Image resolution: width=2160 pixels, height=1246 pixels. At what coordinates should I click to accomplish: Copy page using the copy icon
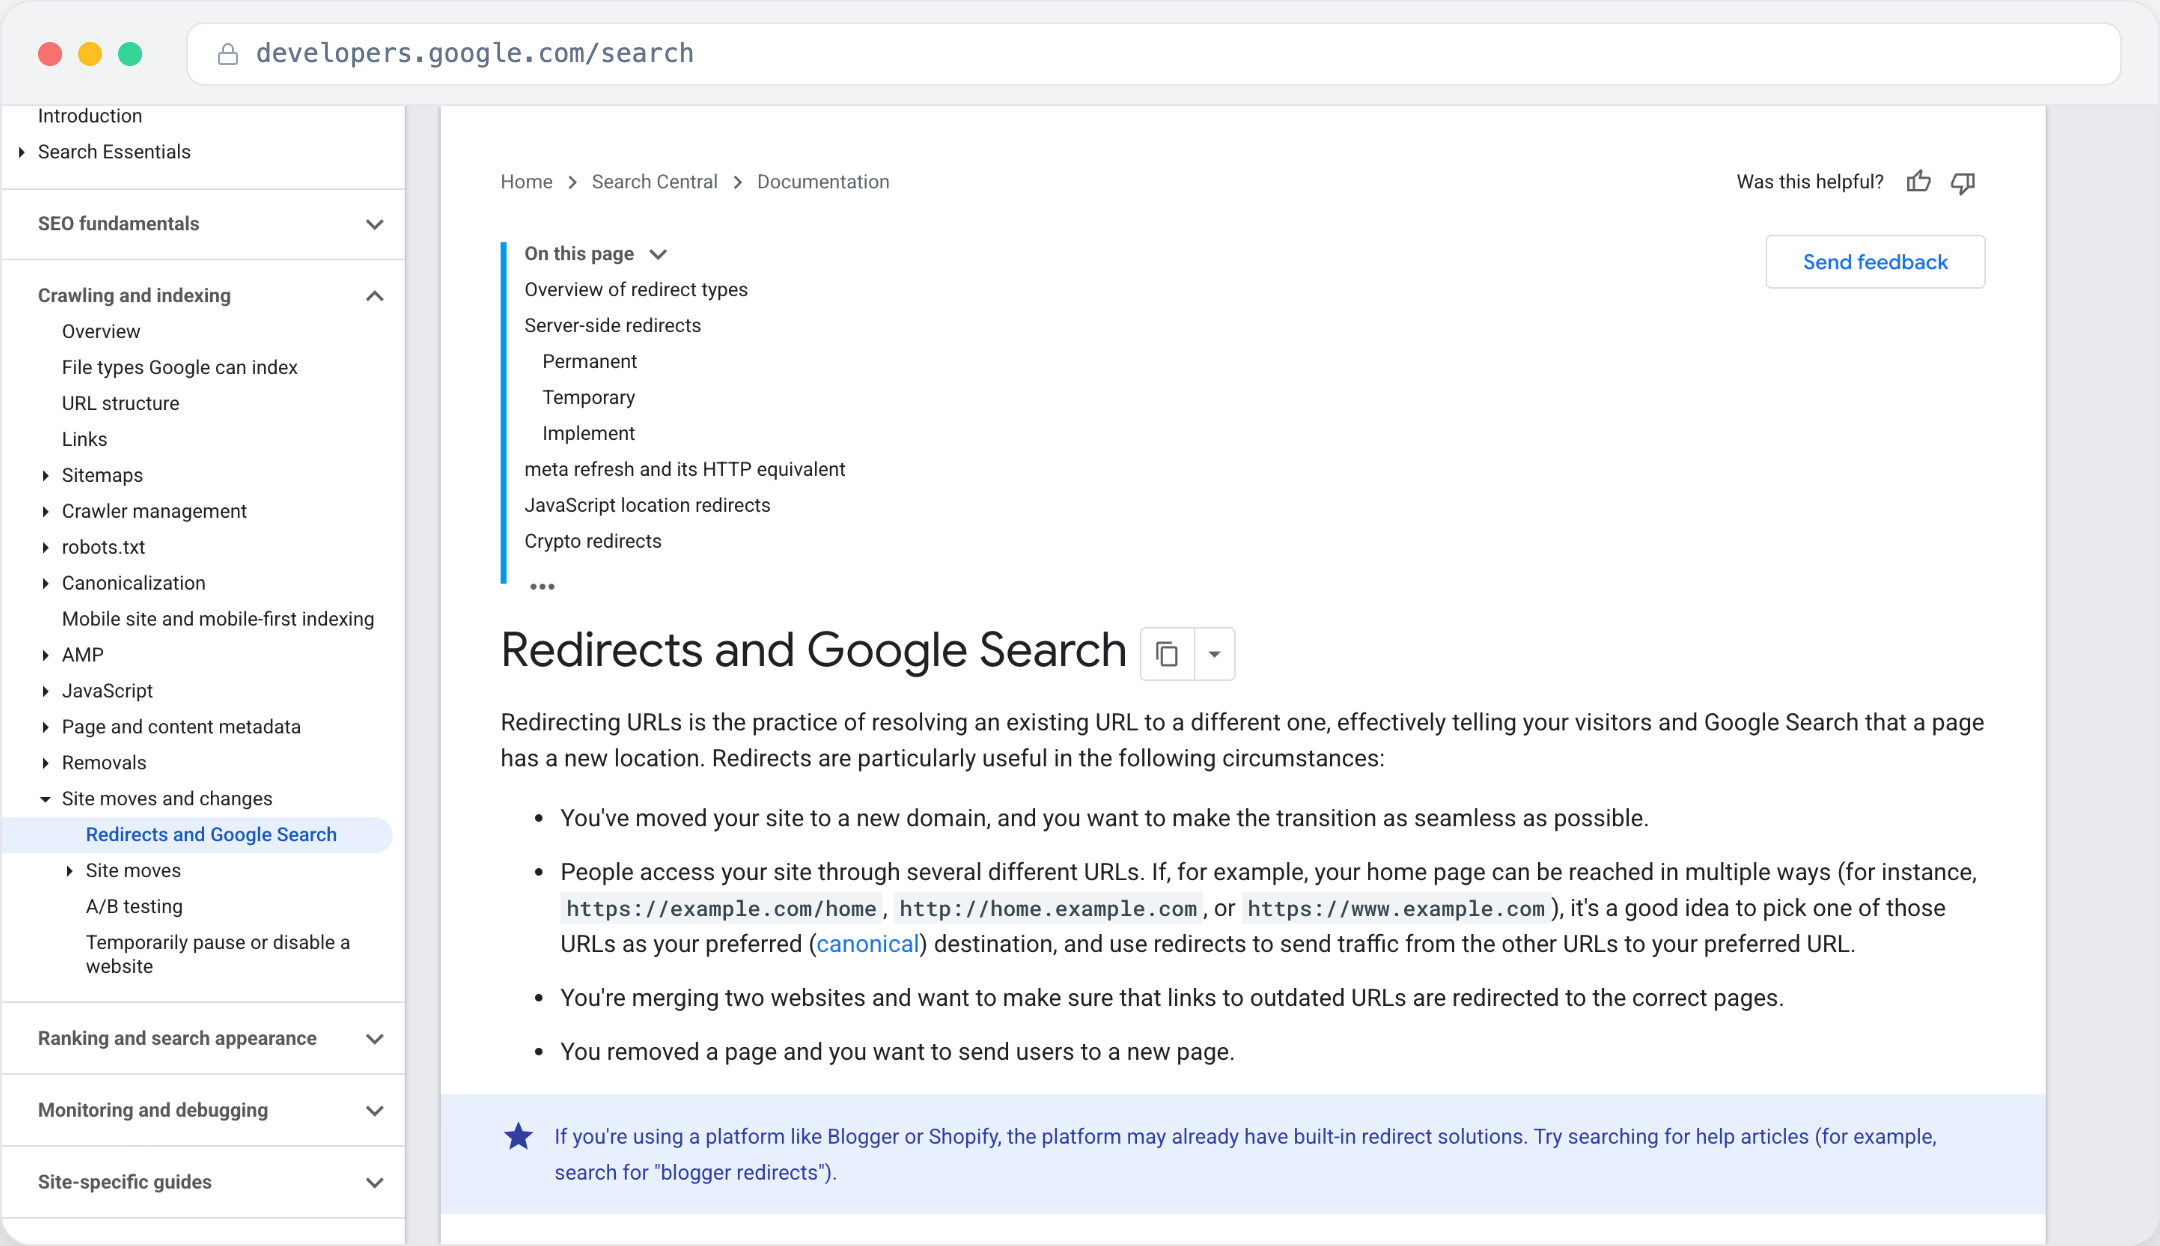pyautogui.click(x=1167, y=654)
